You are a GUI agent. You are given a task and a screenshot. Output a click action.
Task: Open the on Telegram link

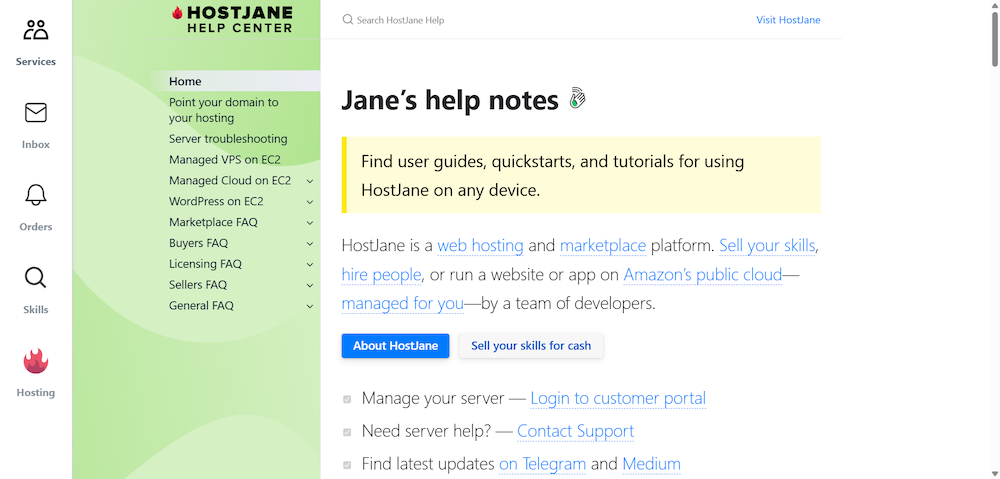coord(542,464)
